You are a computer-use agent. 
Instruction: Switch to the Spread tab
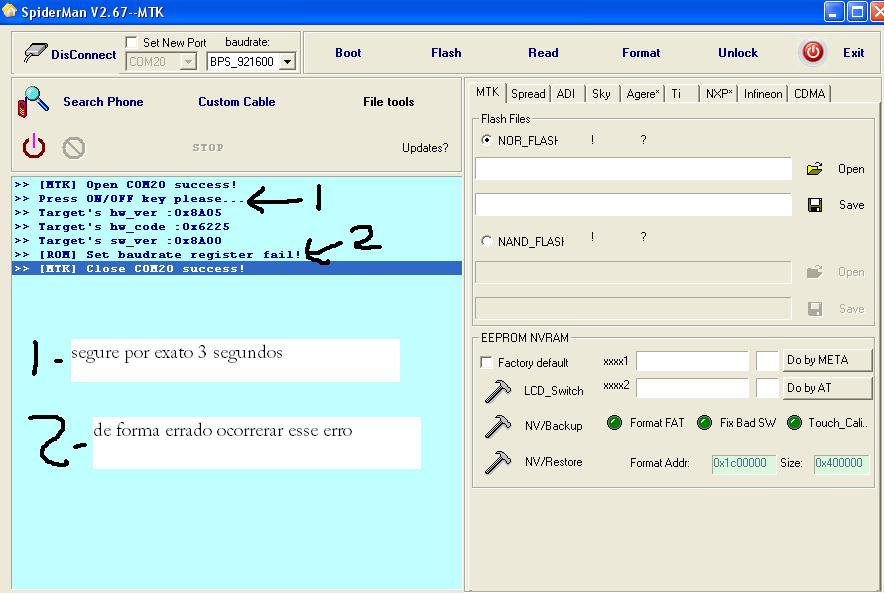coord(528,94)
